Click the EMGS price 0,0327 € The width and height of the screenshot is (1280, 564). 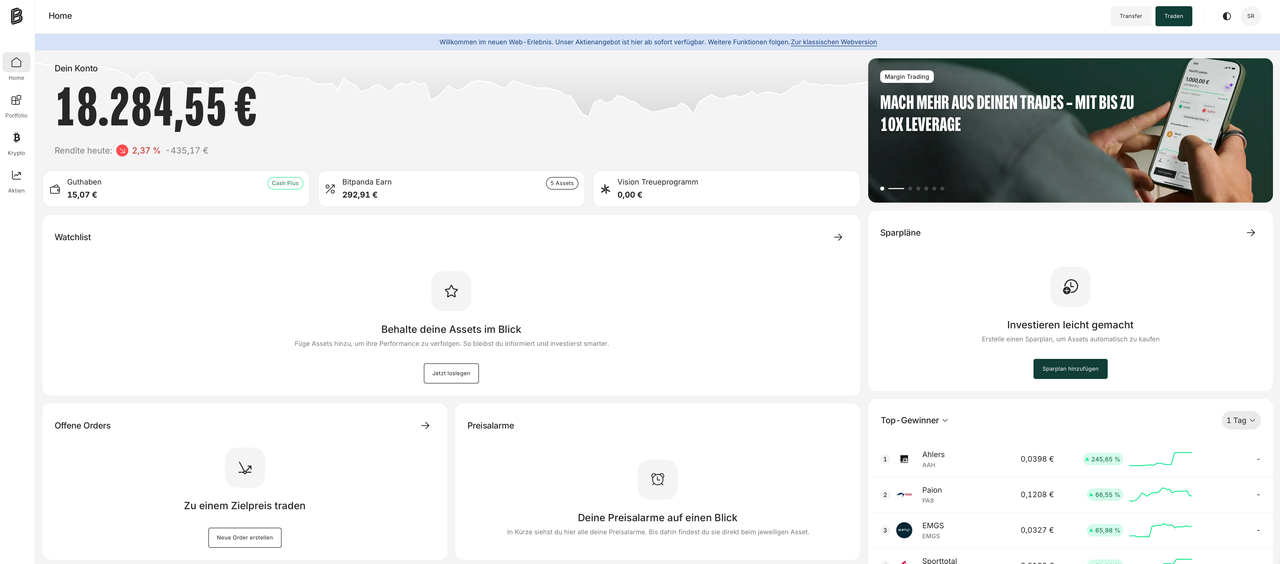click(x=1037, y=530)
